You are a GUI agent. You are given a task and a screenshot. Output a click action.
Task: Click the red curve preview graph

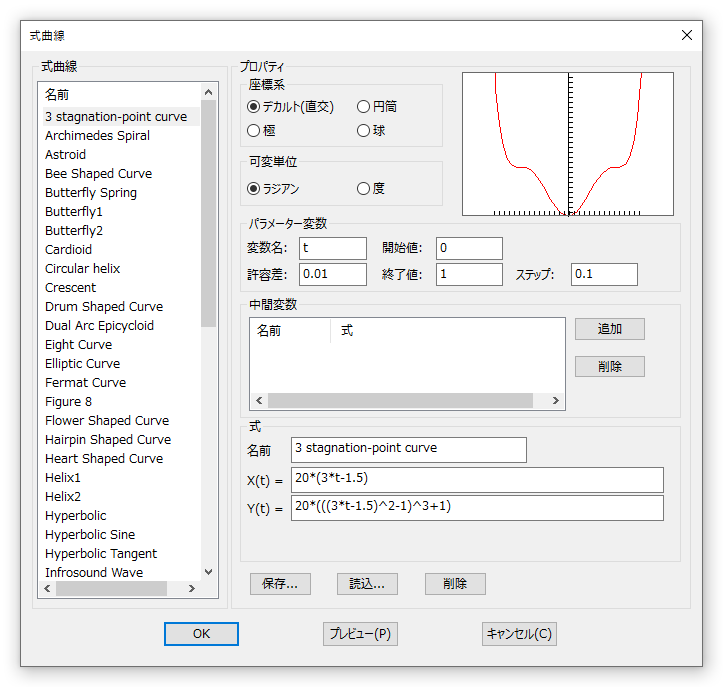568,144
